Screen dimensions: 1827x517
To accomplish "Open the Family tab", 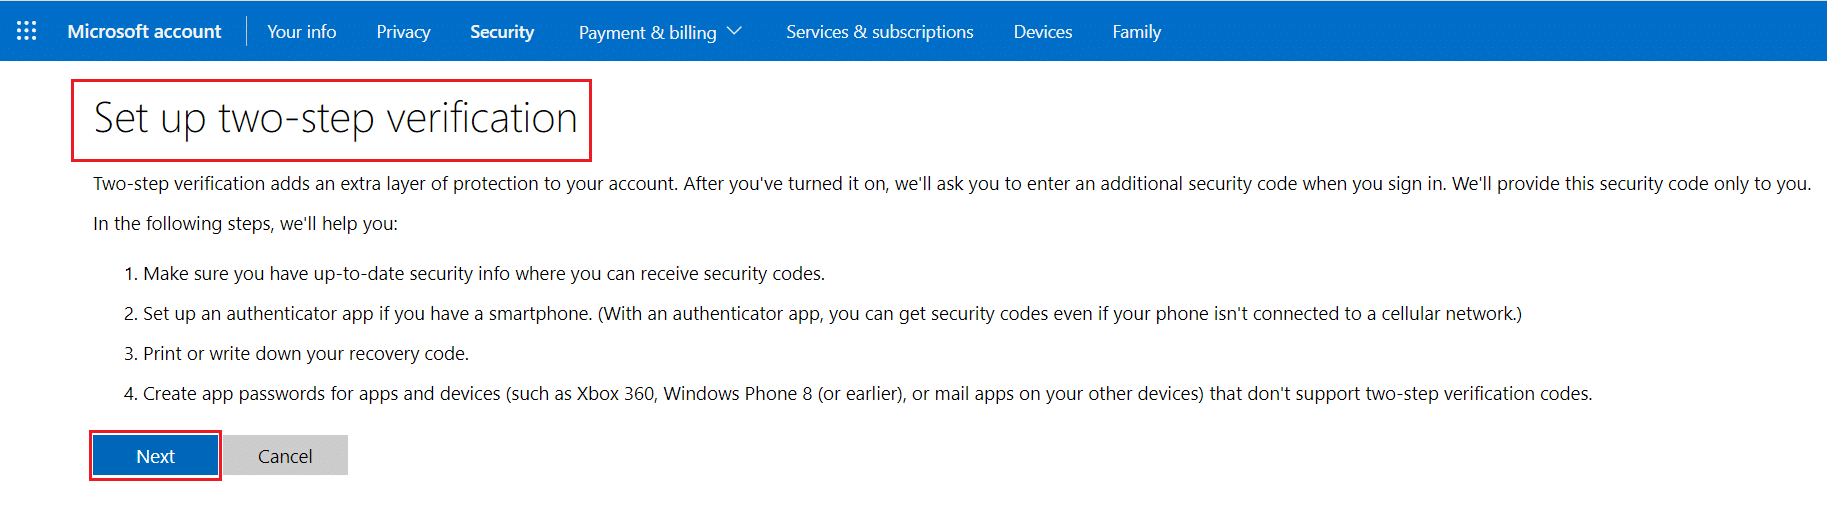I will (x=1136, y=32).
